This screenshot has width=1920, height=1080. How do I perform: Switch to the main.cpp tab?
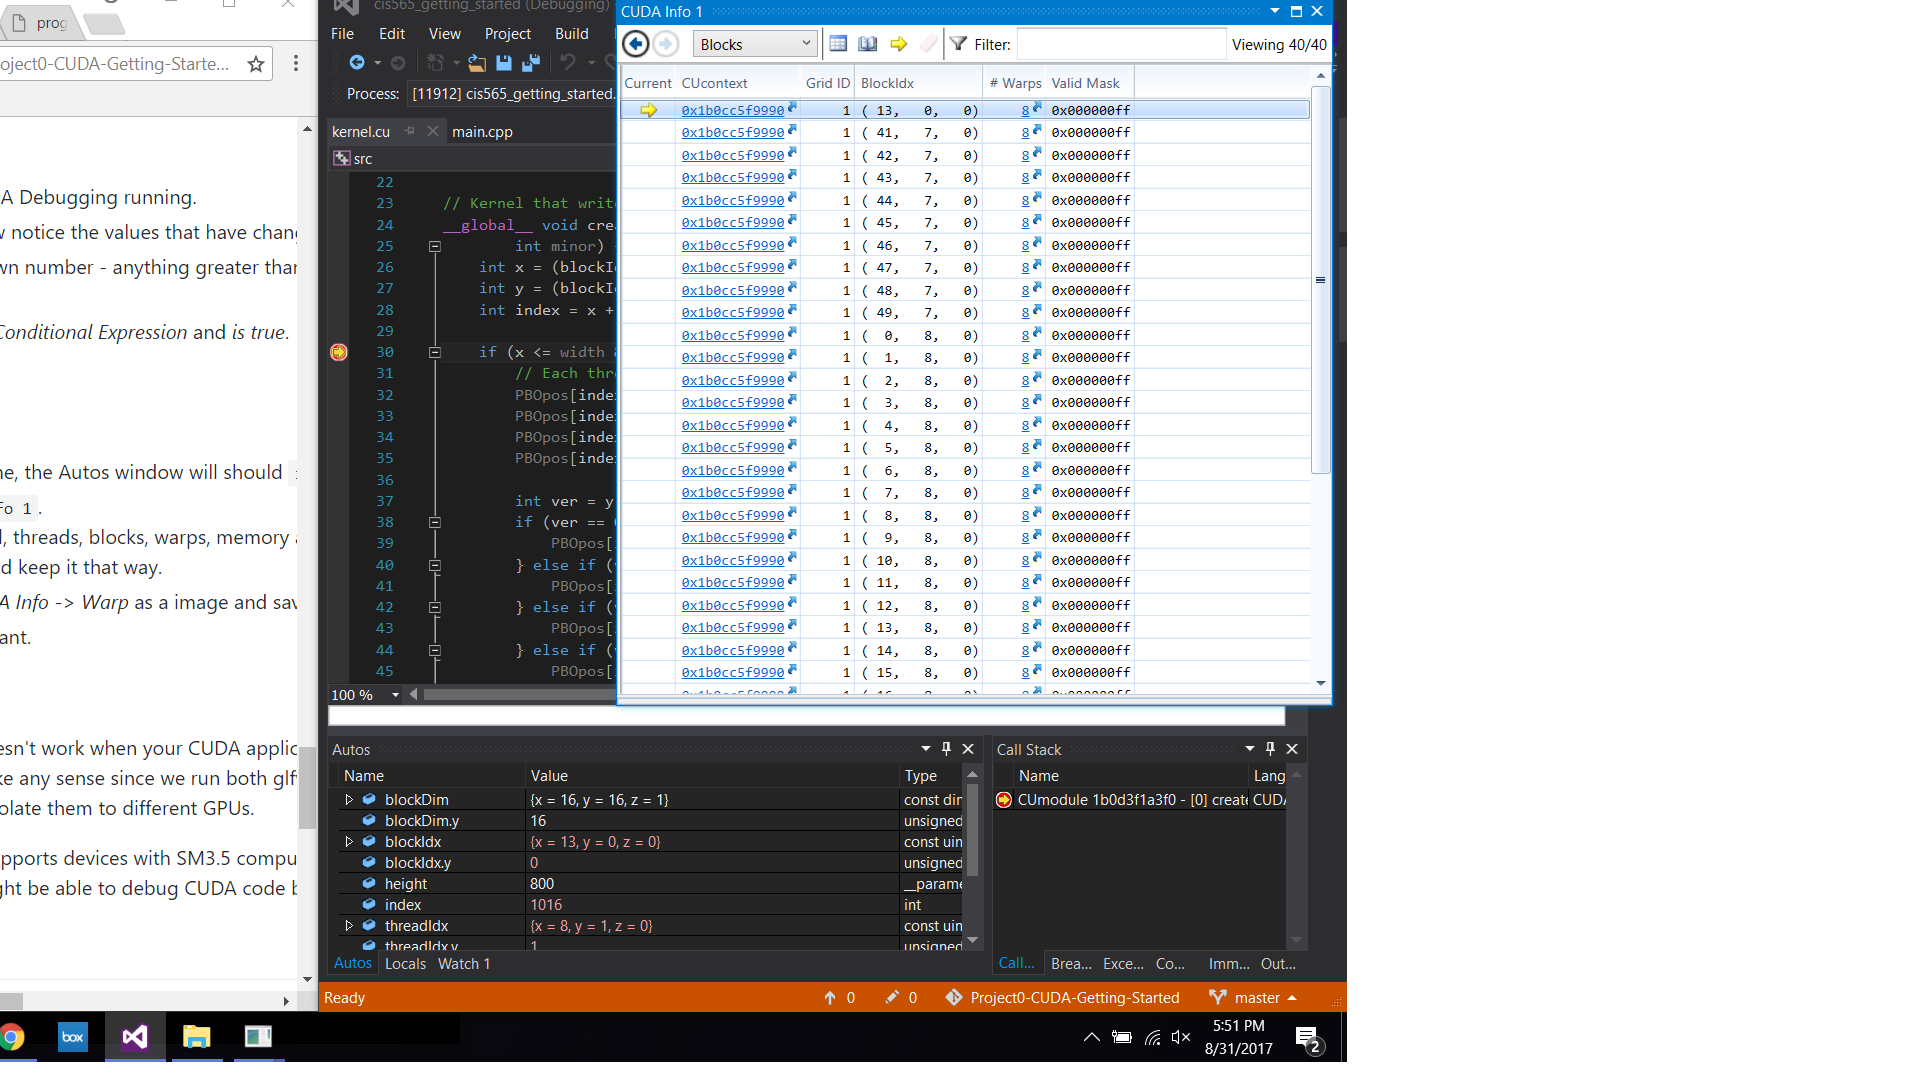click(x=482, y=132)
